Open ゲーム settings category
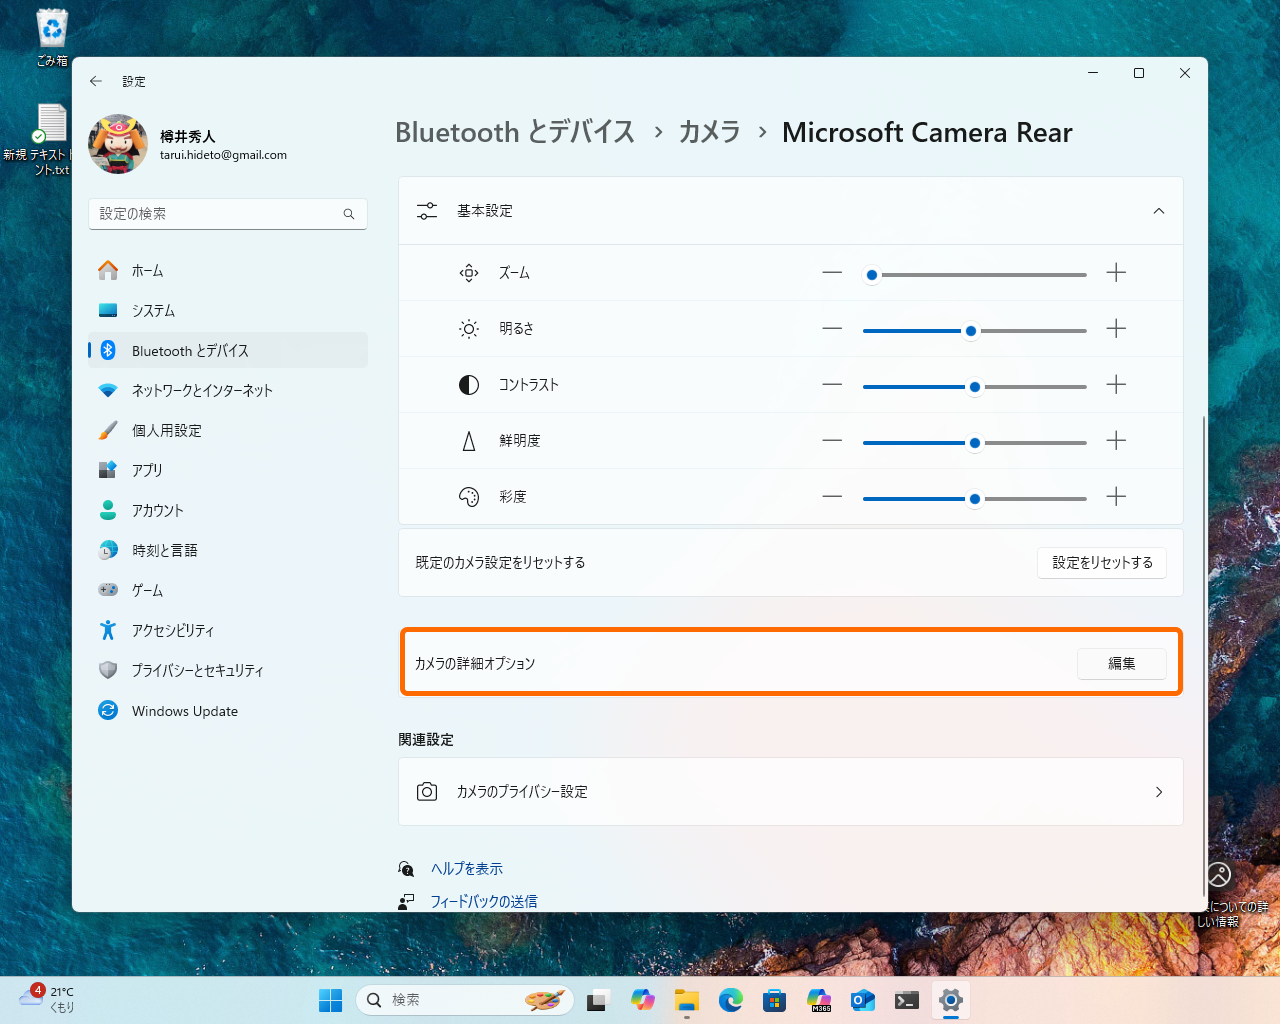1280x1024 pixels. [228, 591]
